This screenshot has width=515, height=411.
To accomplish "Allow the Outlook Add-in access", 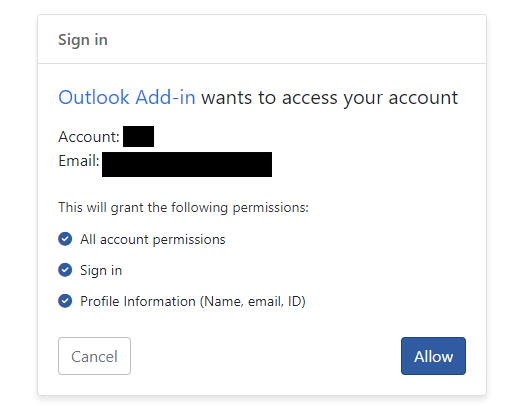I will pyautogui.click(x=433, y=356).
